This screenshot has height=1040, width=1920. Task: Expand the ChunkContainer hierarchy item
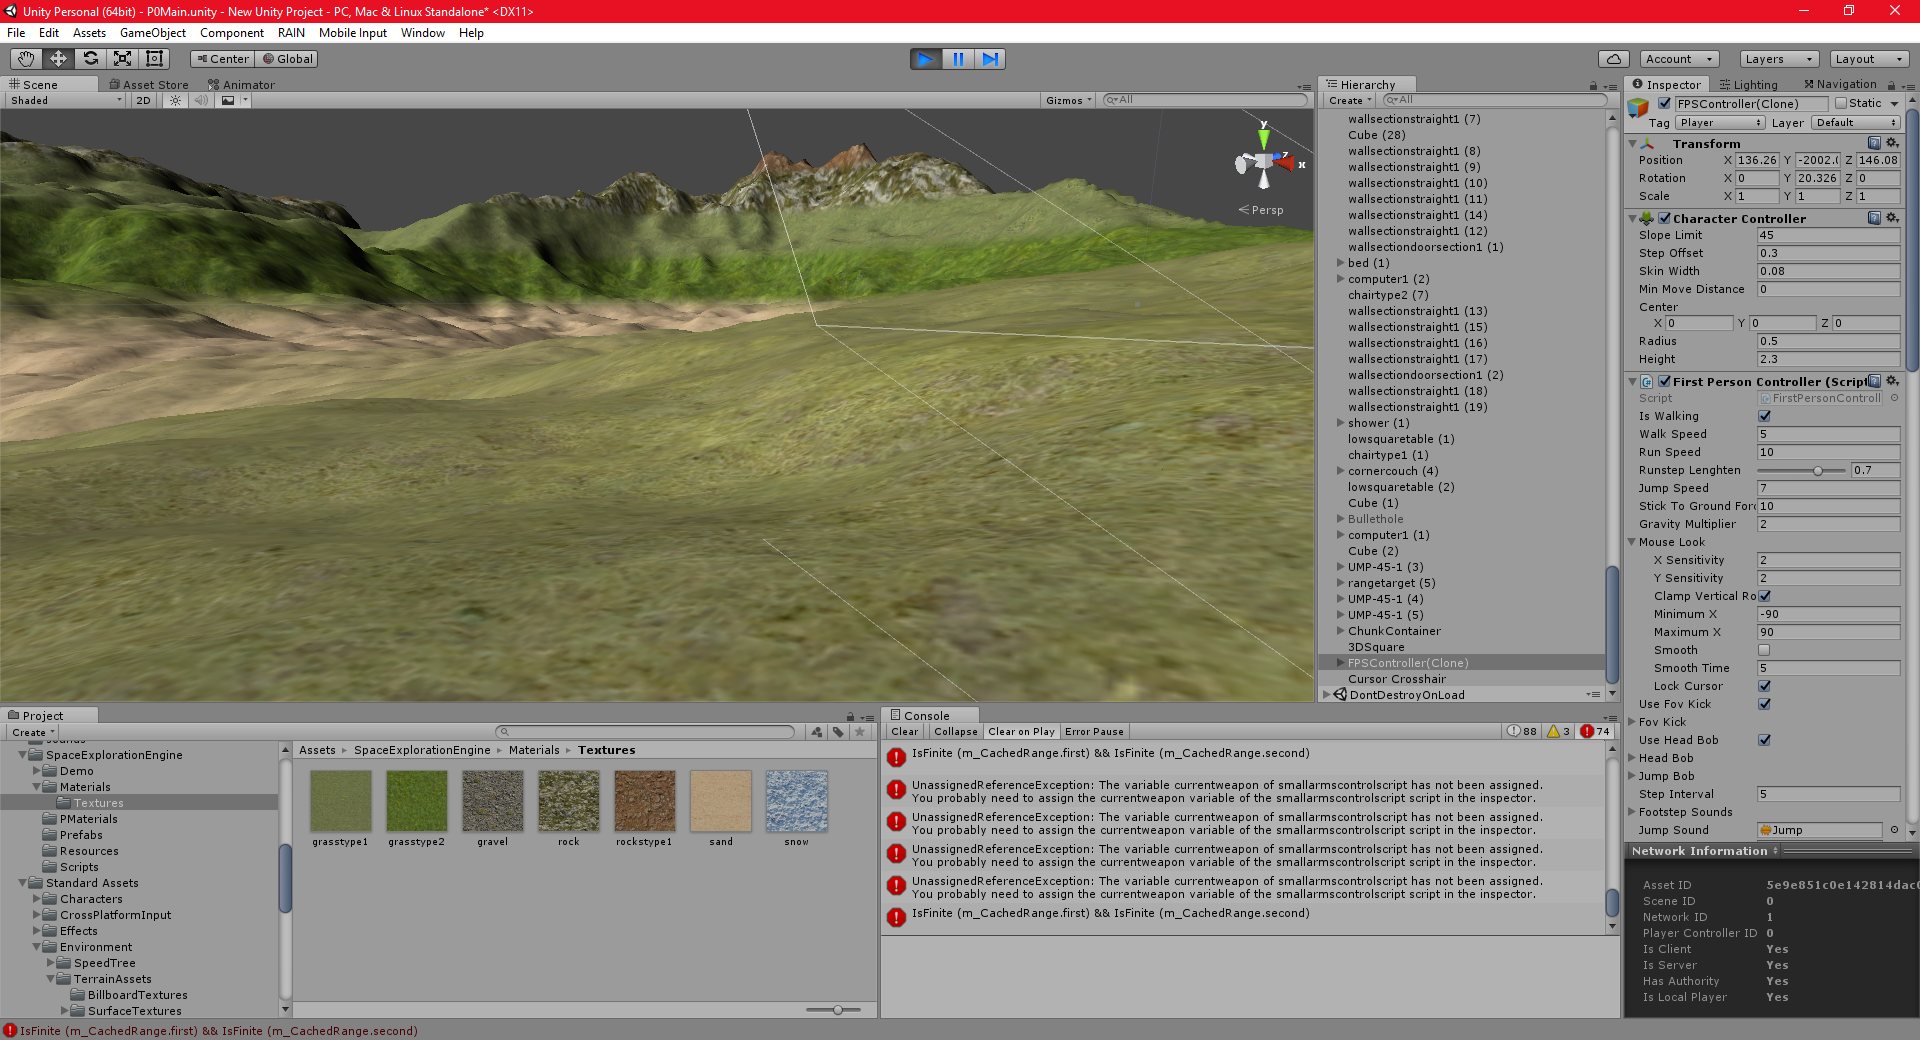(x=1340, y=631)
